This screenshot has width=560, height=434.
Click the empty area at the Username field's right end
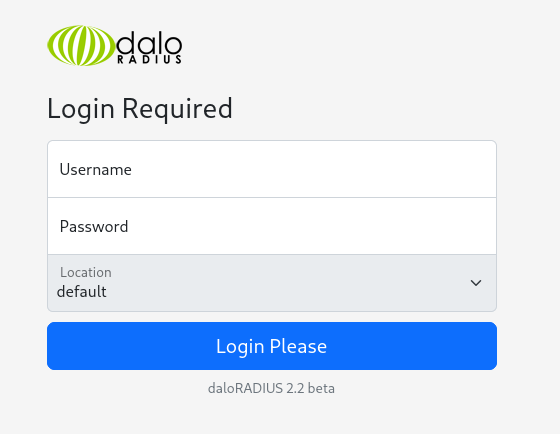point(464,169)
